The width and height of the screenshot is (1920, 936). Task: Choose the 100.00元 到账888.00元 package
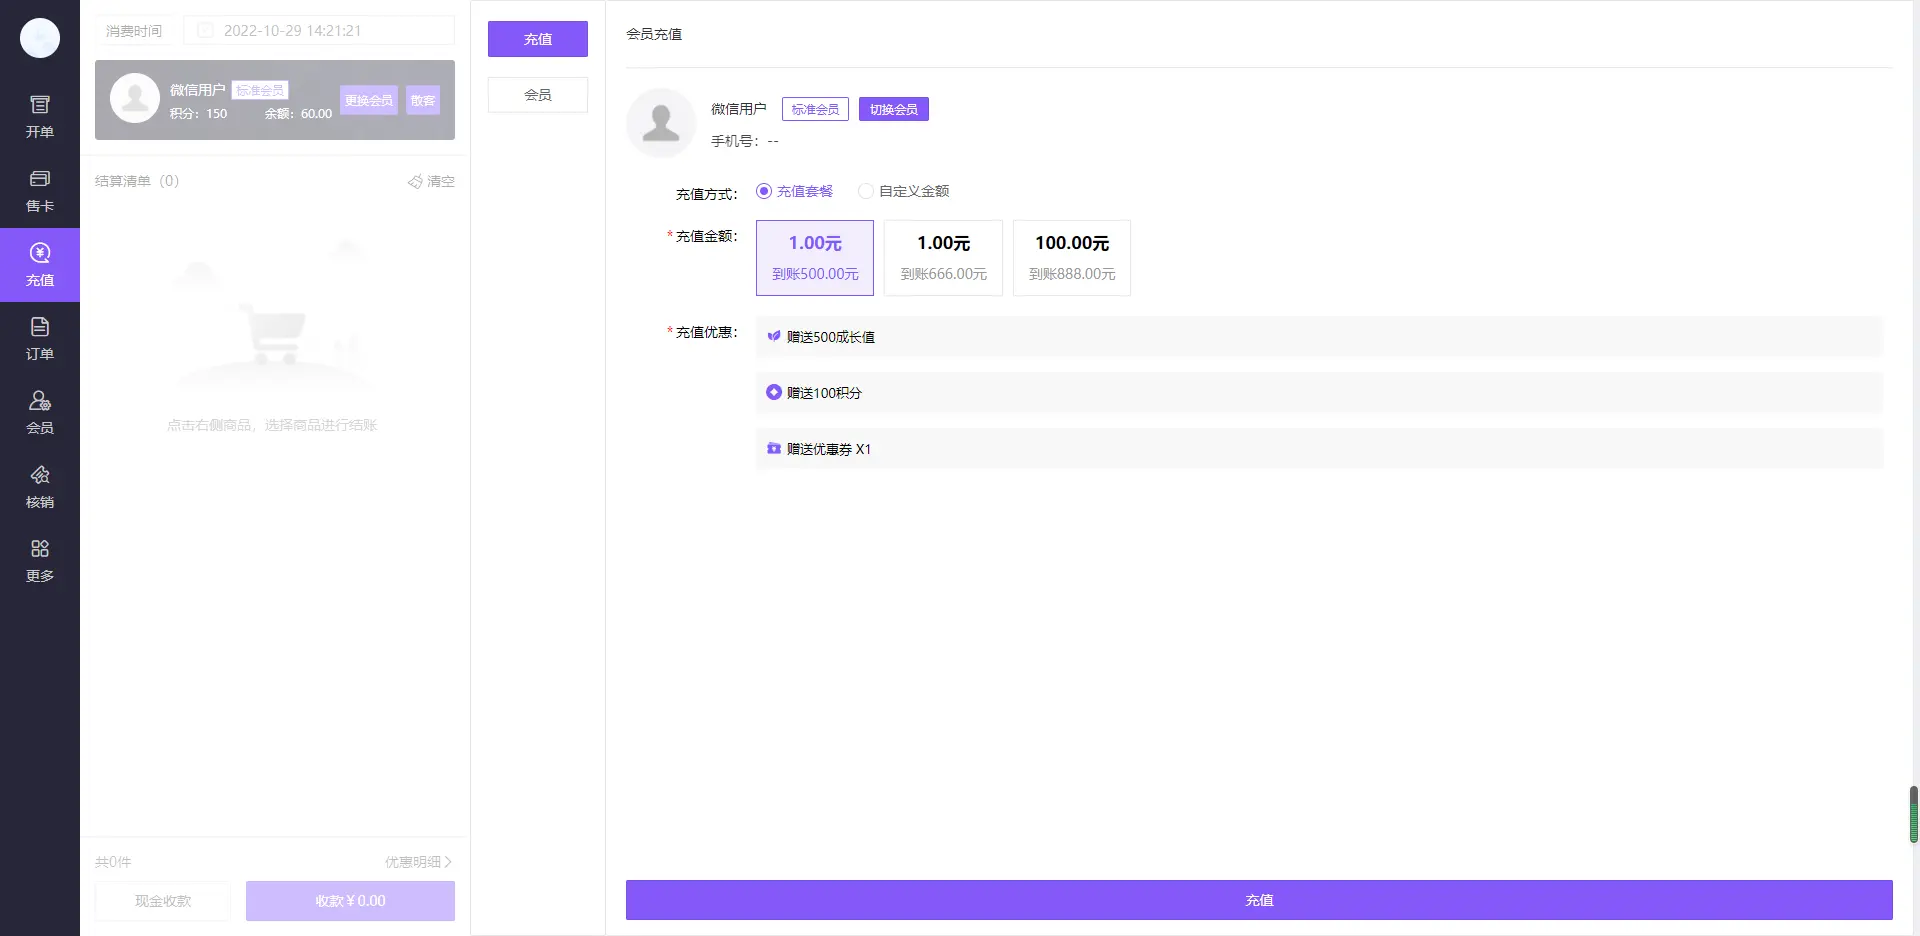(x=1071, y=258)
